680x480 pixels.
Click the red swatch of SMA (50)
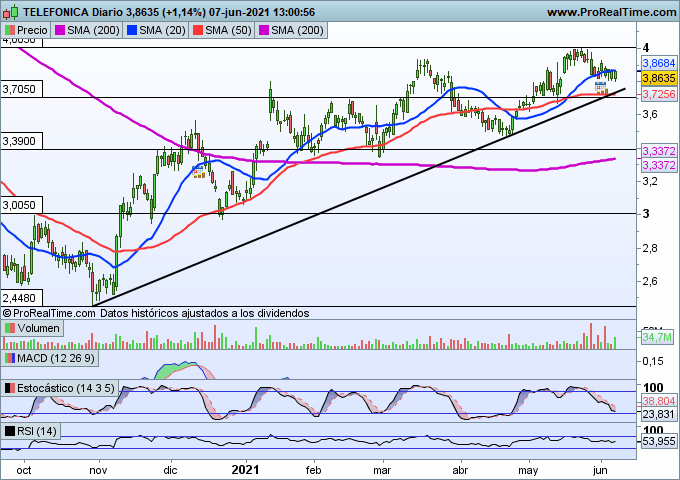coord(198,30)
